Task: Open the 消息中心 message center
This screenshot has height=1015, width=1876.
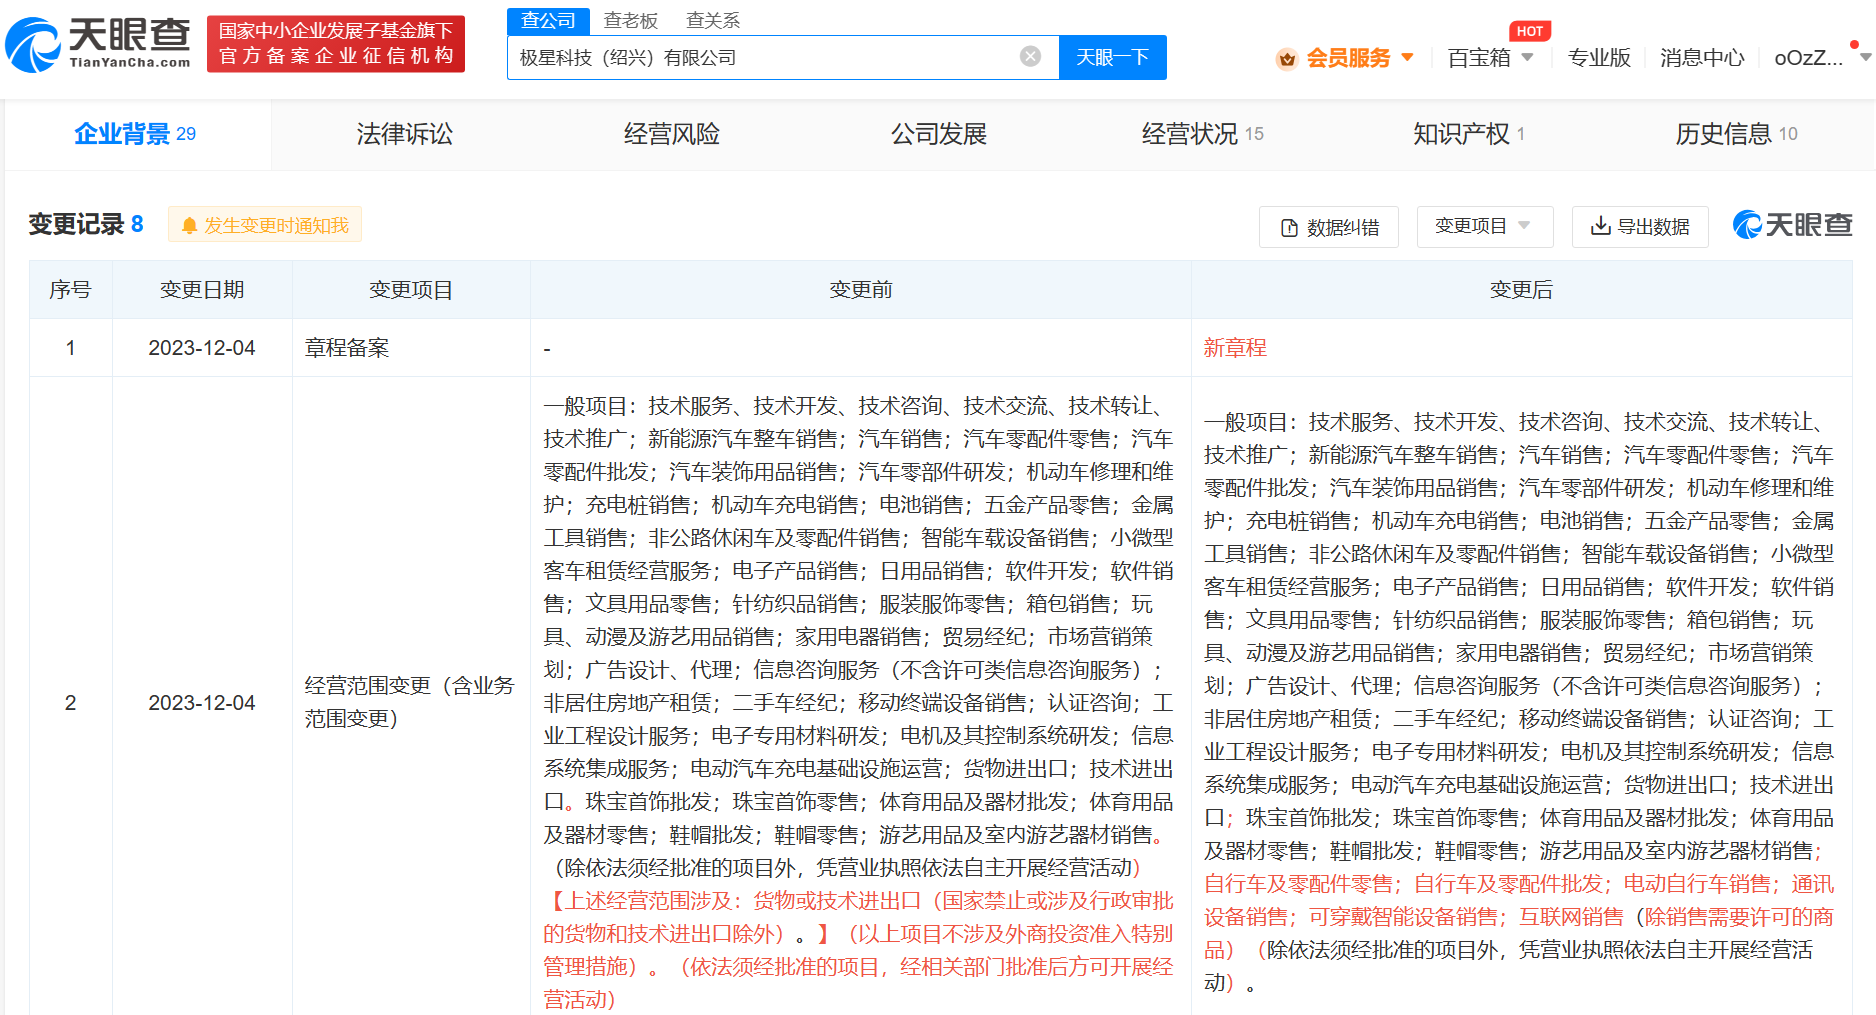Action: click(1701, 58)
